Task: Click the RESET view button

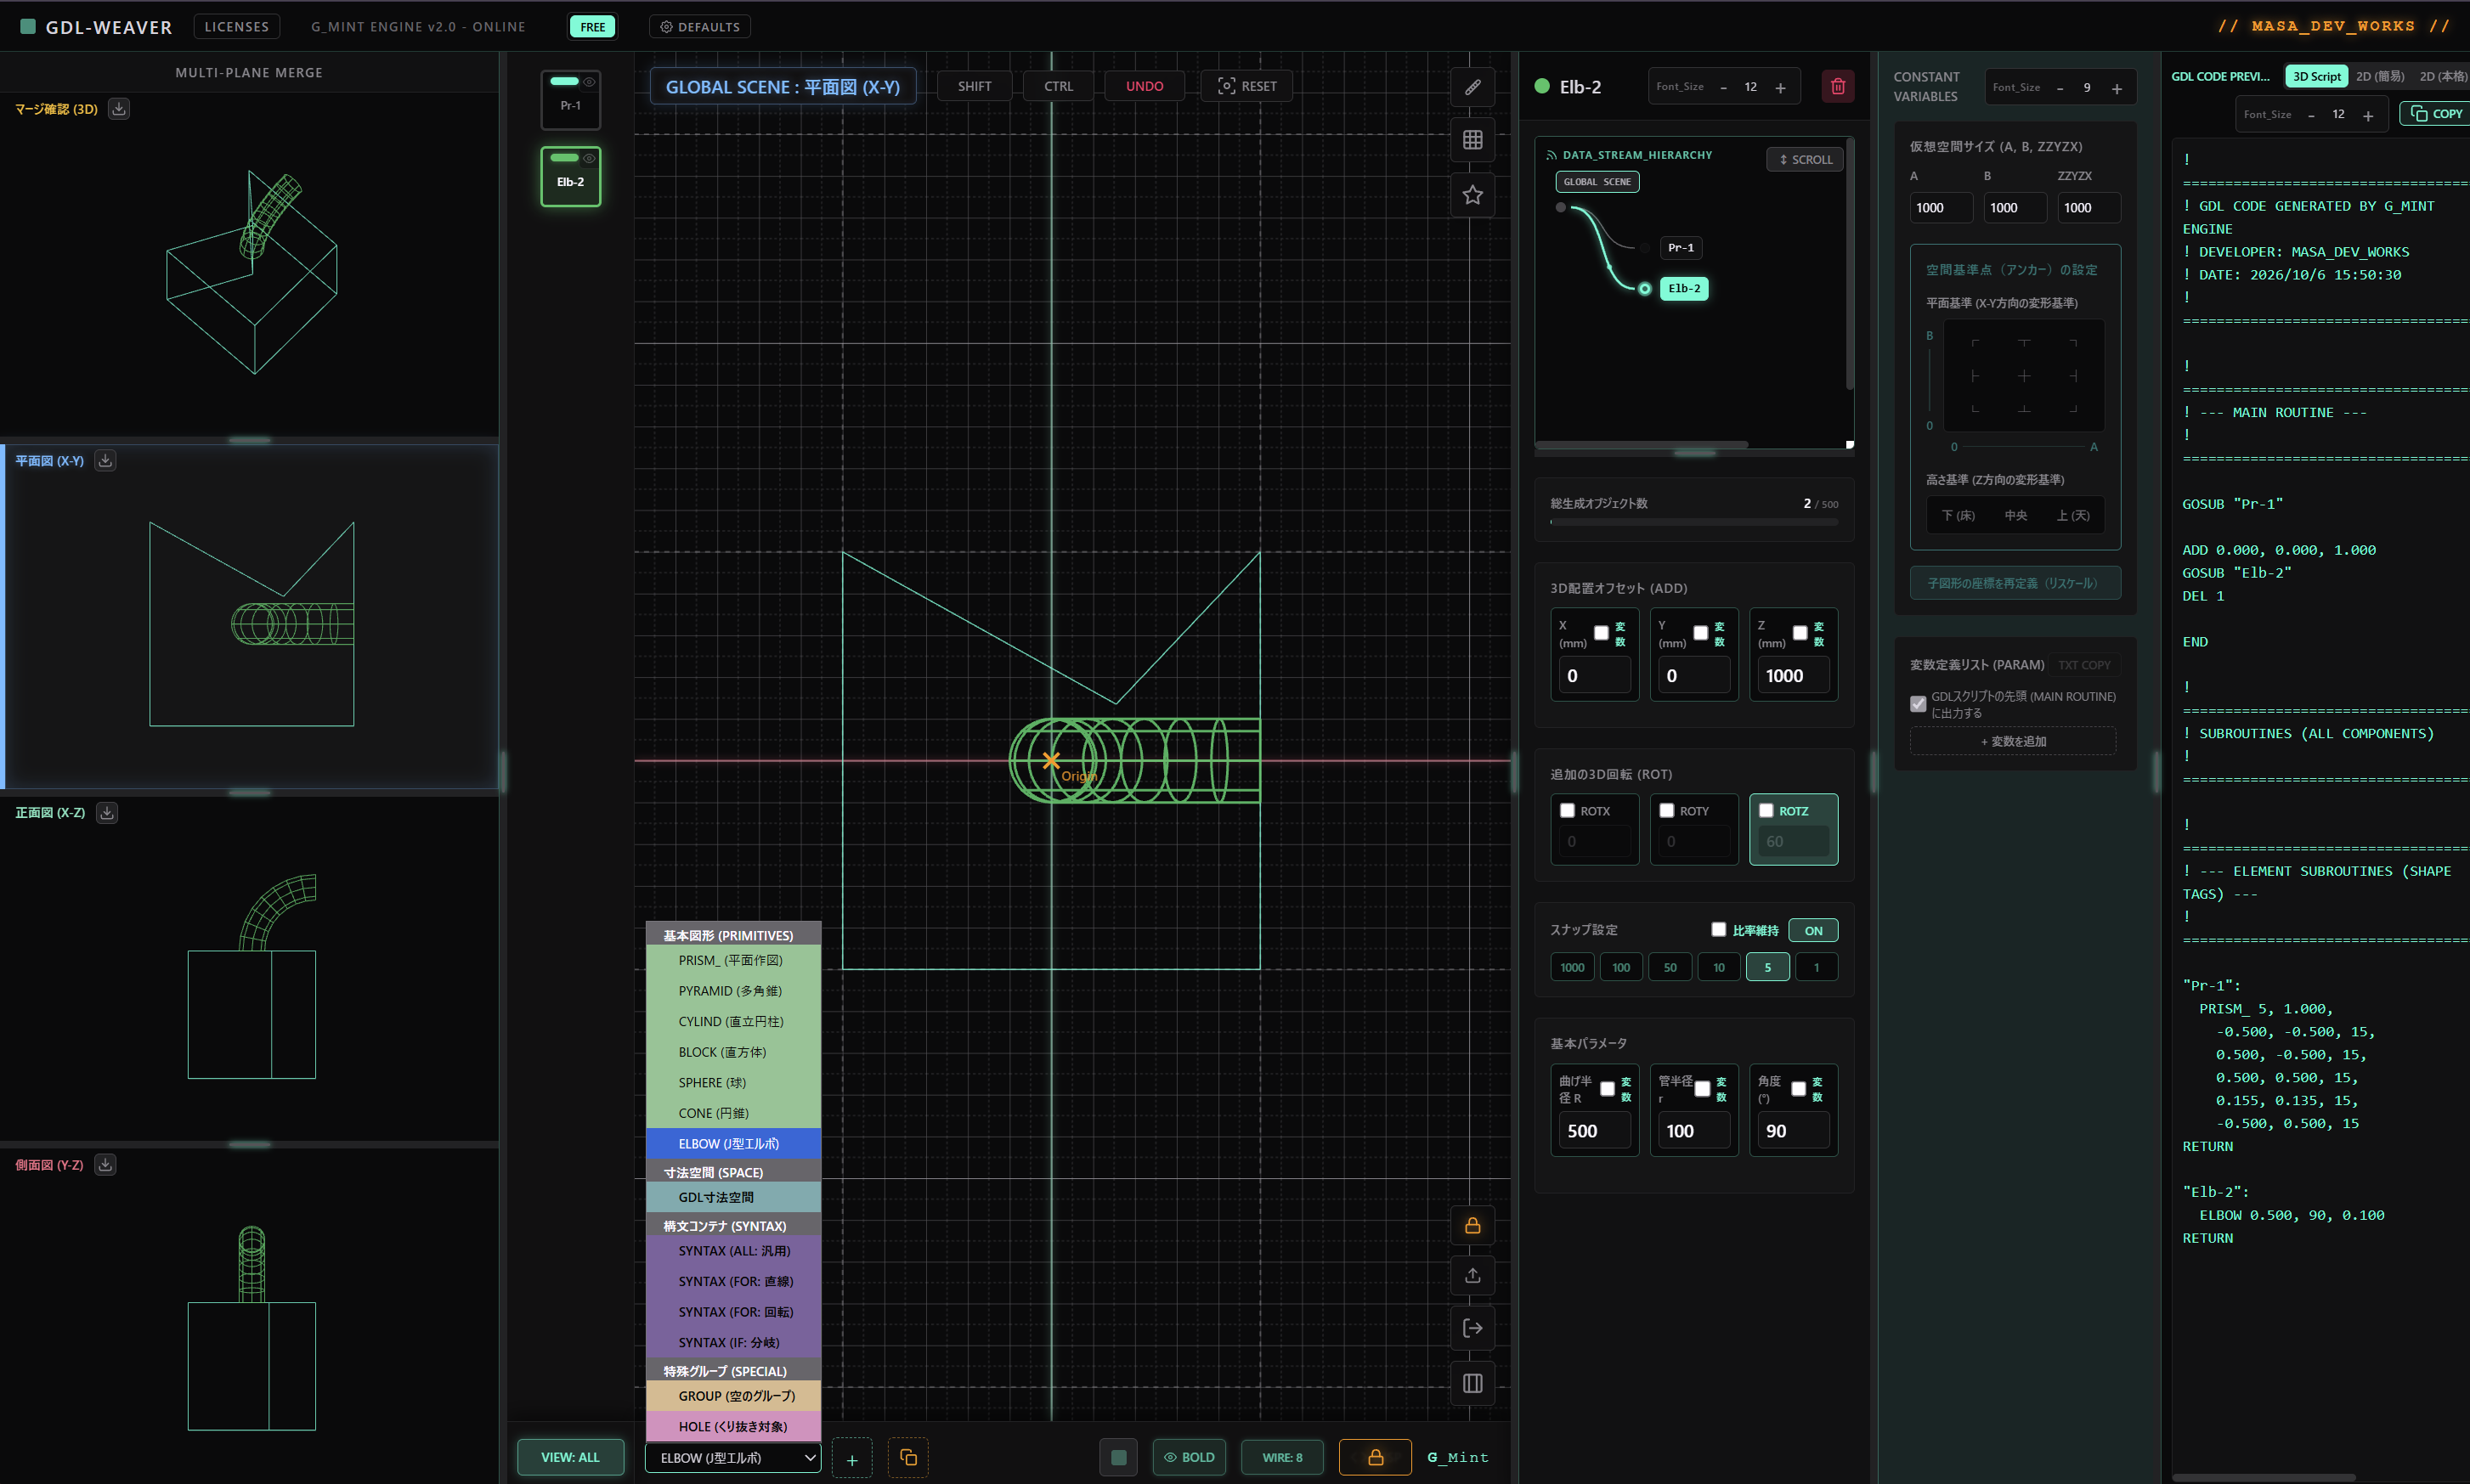Action: 1247,86
